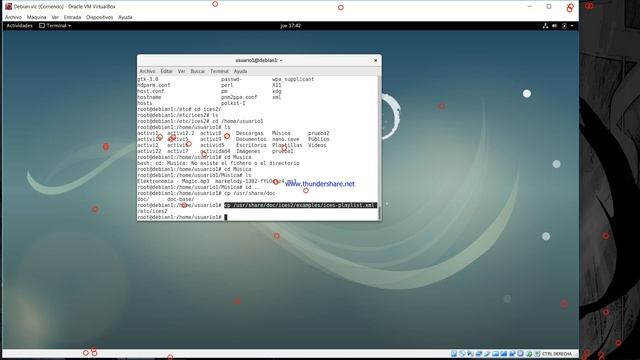The width and height of the screenshot is (640, 360).
Task: Click 'prueba2' in terminal listing
Action: pyautogui.click(x=319, y=133)
